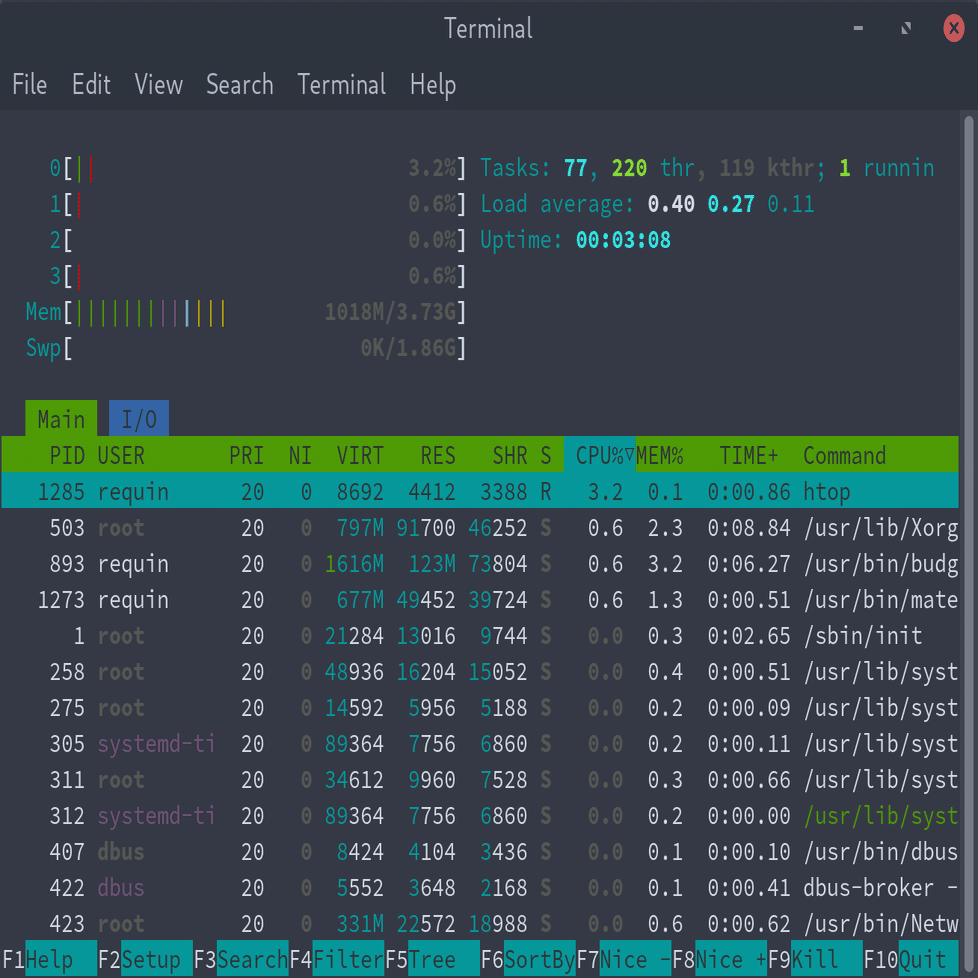Viewport: 978px width, 978px height.
Task: Sort by the TIME+ column header
Action: [x=748, y=455]
